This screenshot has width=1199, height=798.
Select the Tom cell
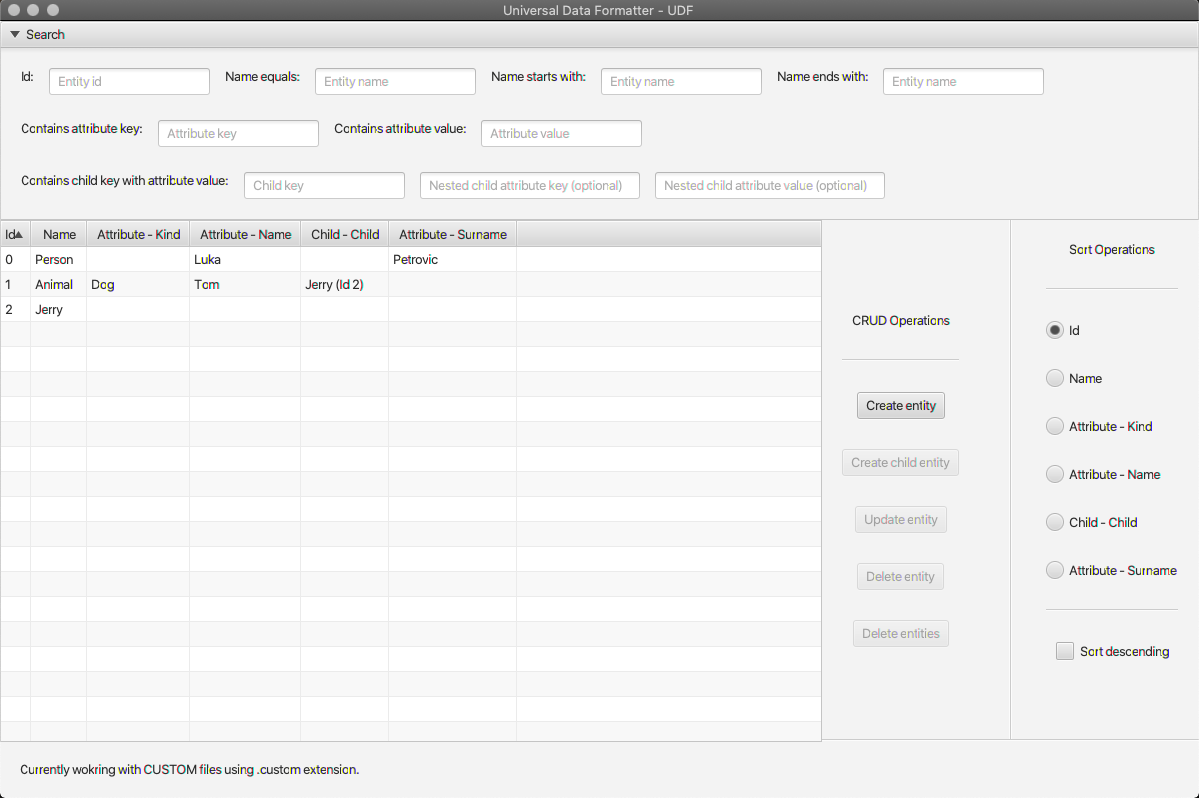tap(245, 284)
